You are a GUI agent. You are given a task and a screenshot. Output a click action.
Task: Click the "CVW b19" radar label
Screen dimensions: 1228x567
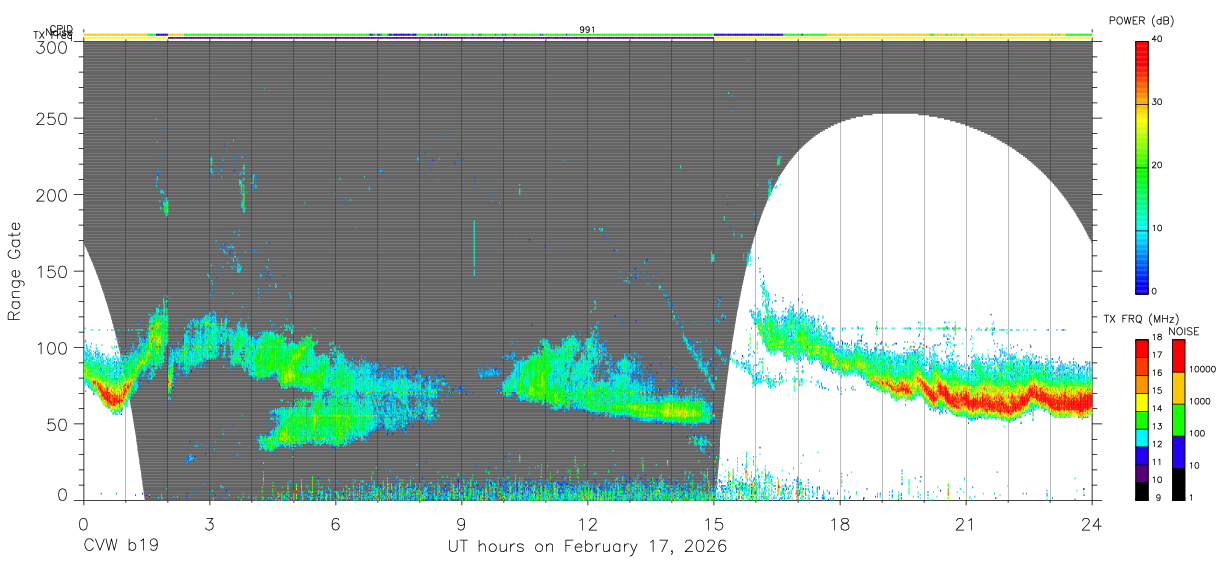point(121,547)
